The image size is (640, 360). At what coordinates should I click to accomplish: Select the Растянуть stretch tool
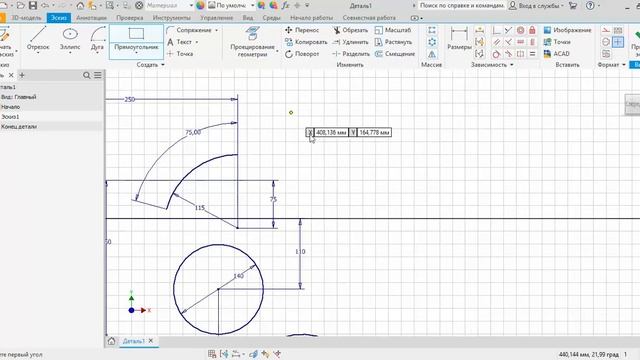tap(393, 42)
